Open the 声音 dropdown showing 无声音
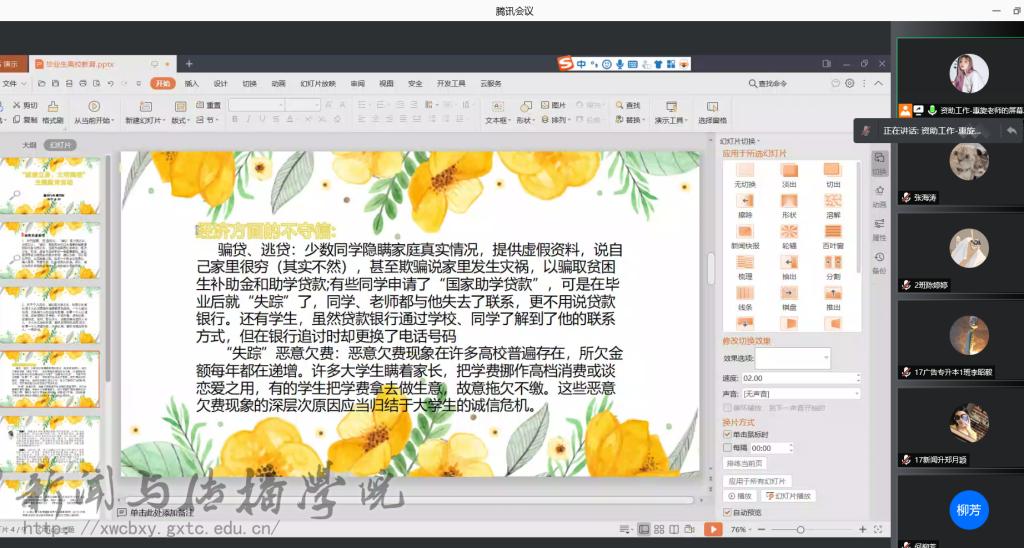Viewport: 1024px width, 548px height. pos(801,394)
